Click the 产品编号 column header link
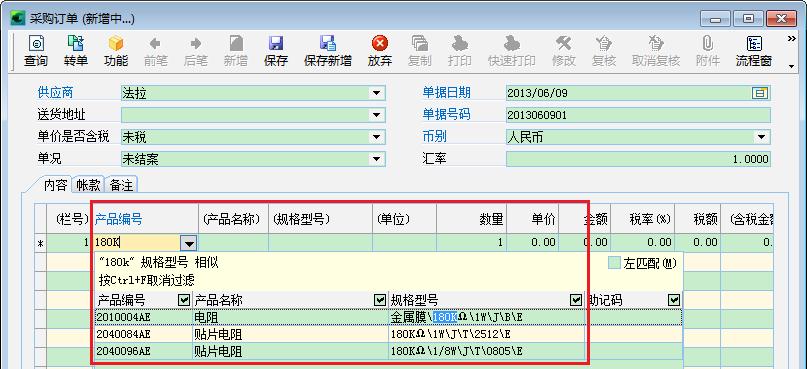Viewport: 807px width, 369px height. click(x=118, y=220)
